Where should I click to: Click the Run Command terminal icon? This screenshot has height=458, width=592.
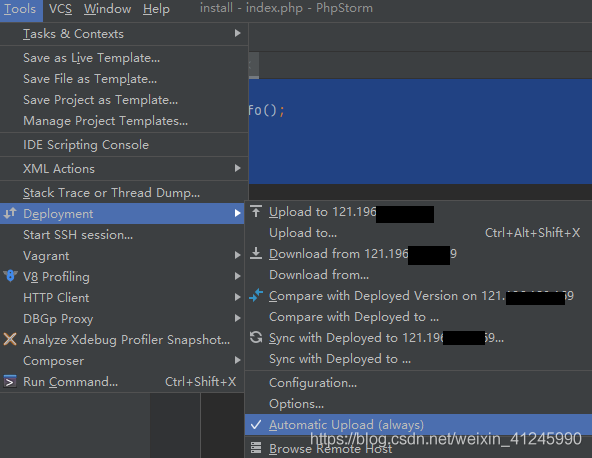pos(10,382)
